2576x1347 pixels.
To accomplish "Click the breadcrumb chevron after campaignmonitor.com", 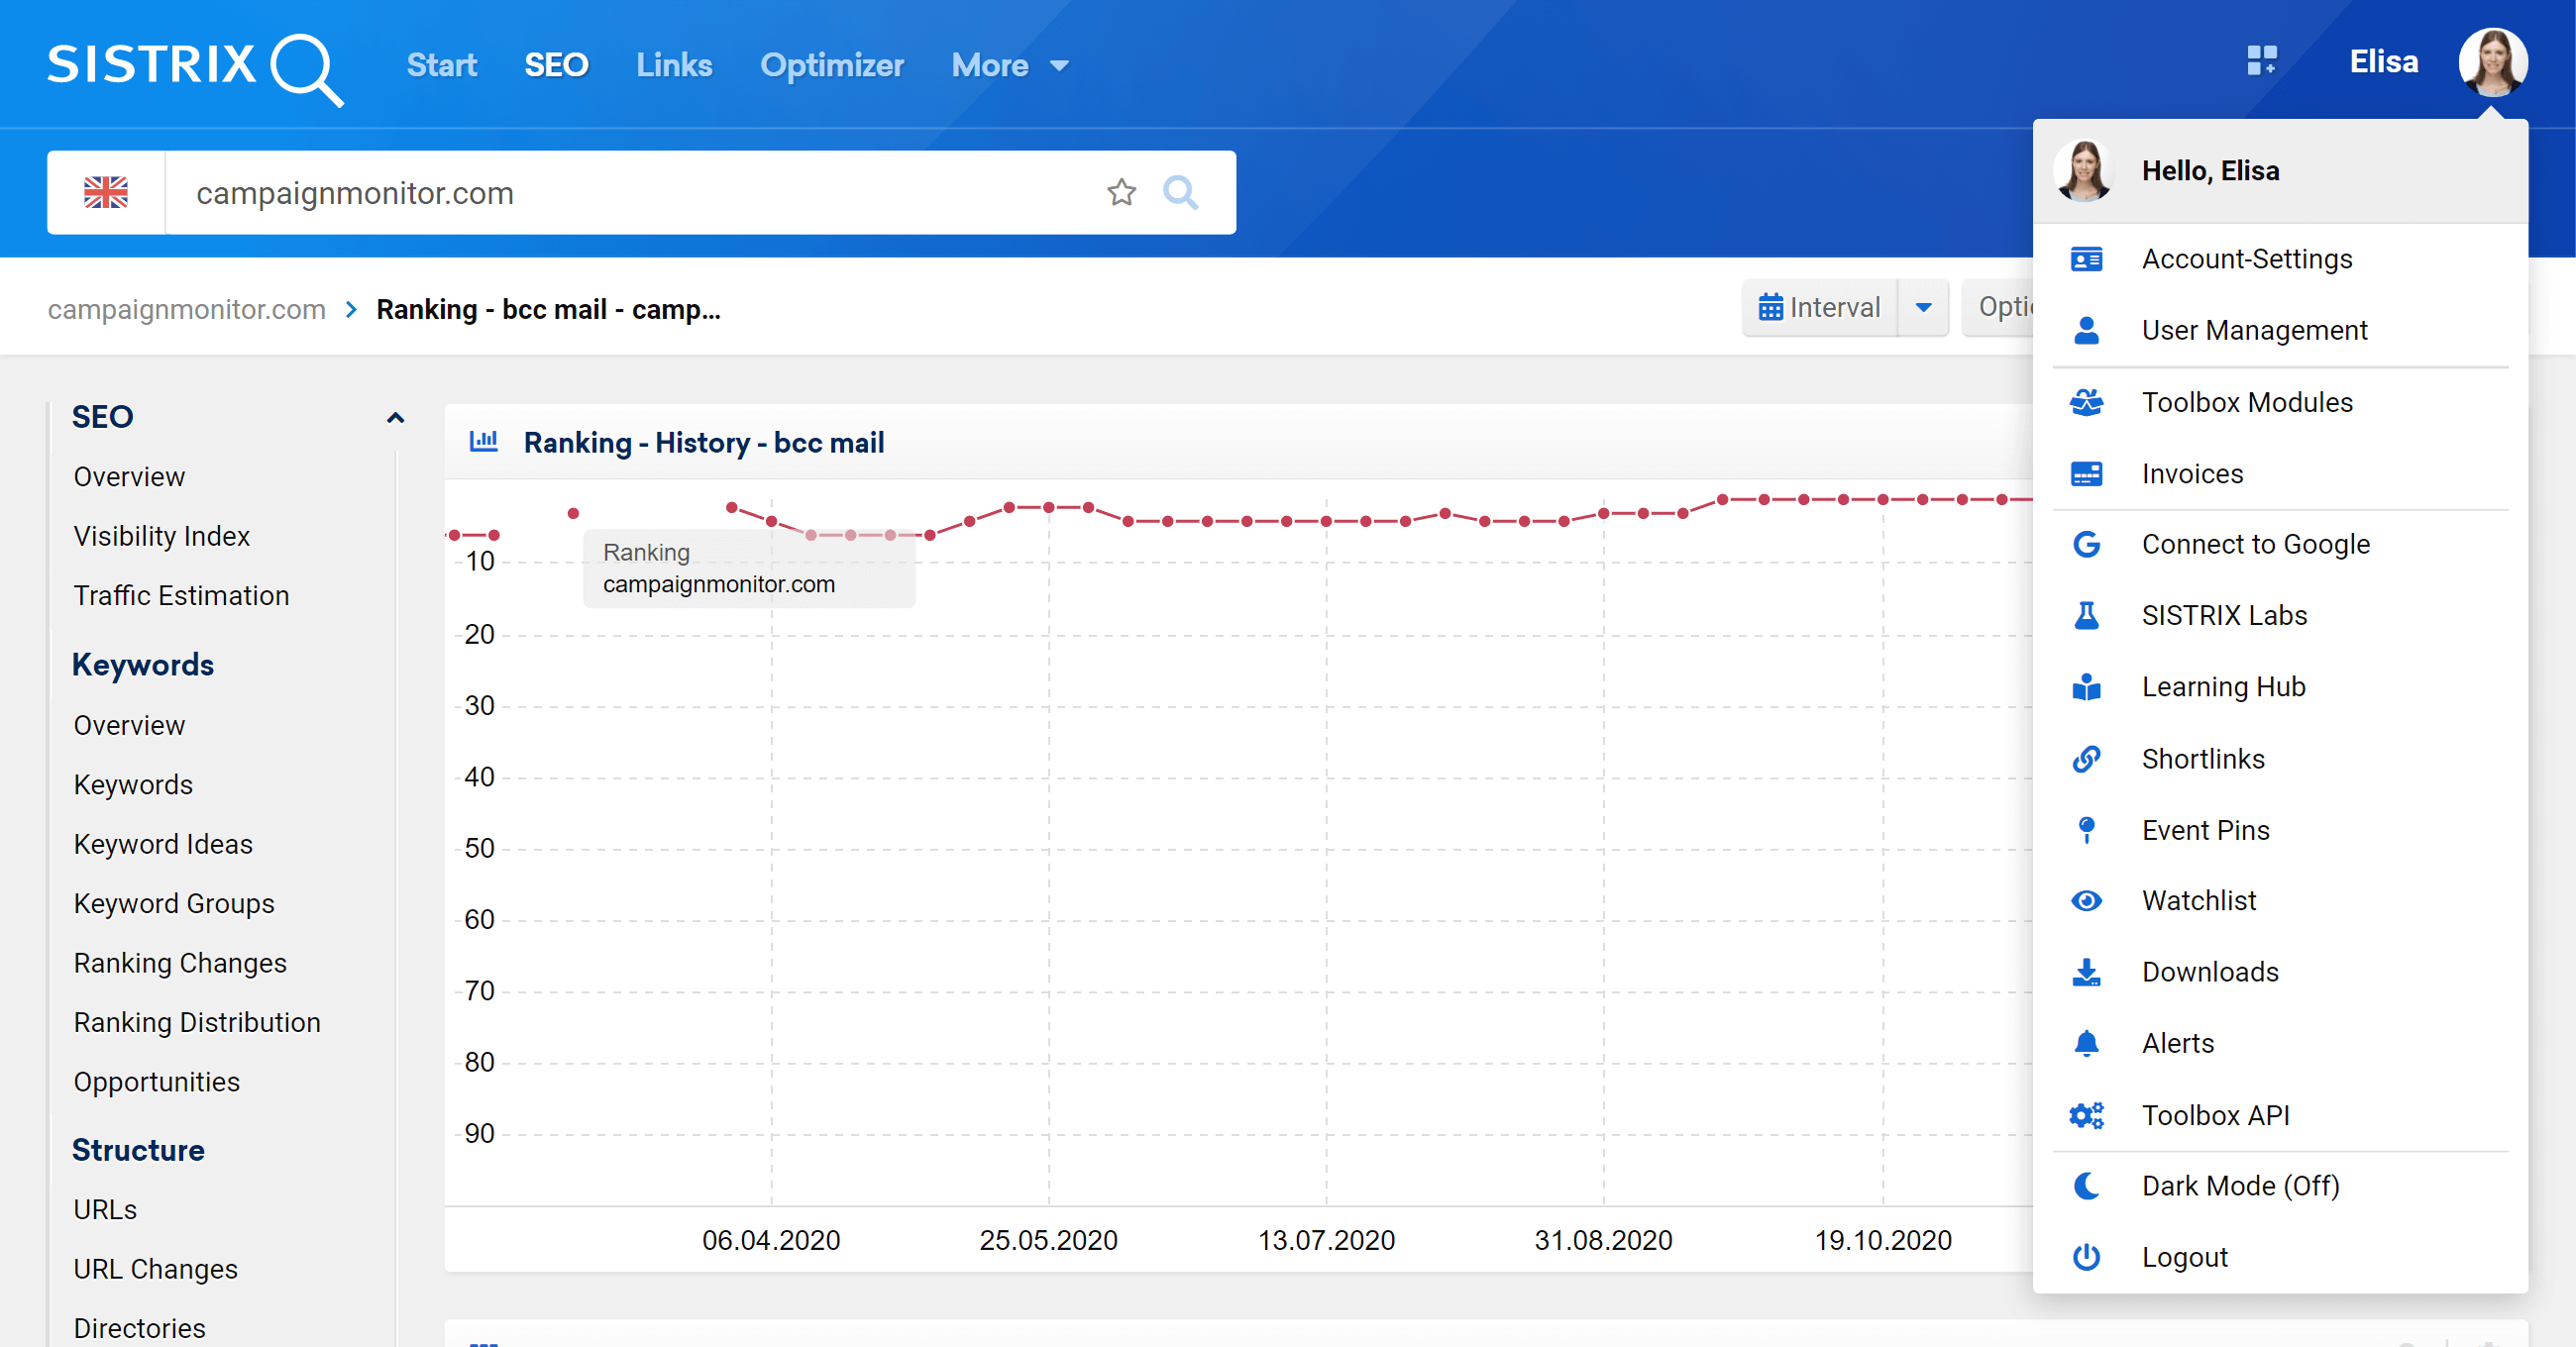I will 351,310.
